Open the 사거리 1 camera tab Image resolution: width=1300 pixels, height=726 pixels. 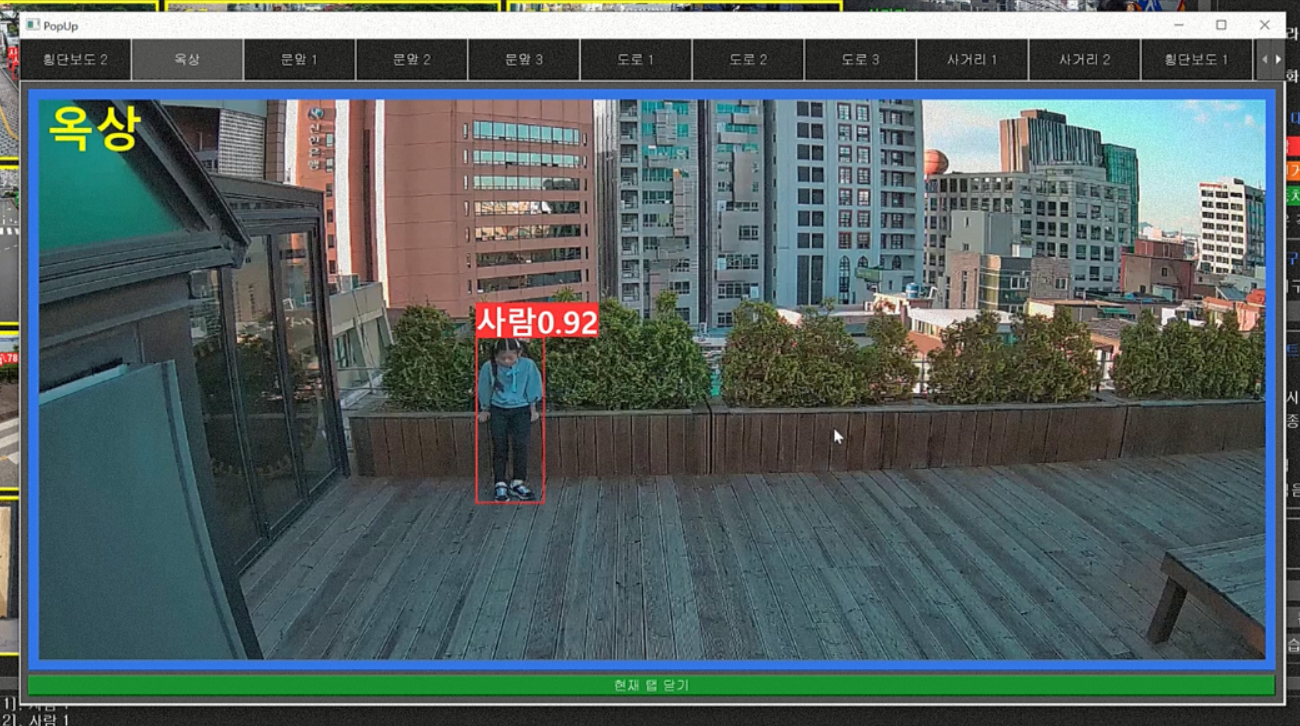tap(972, 59)
